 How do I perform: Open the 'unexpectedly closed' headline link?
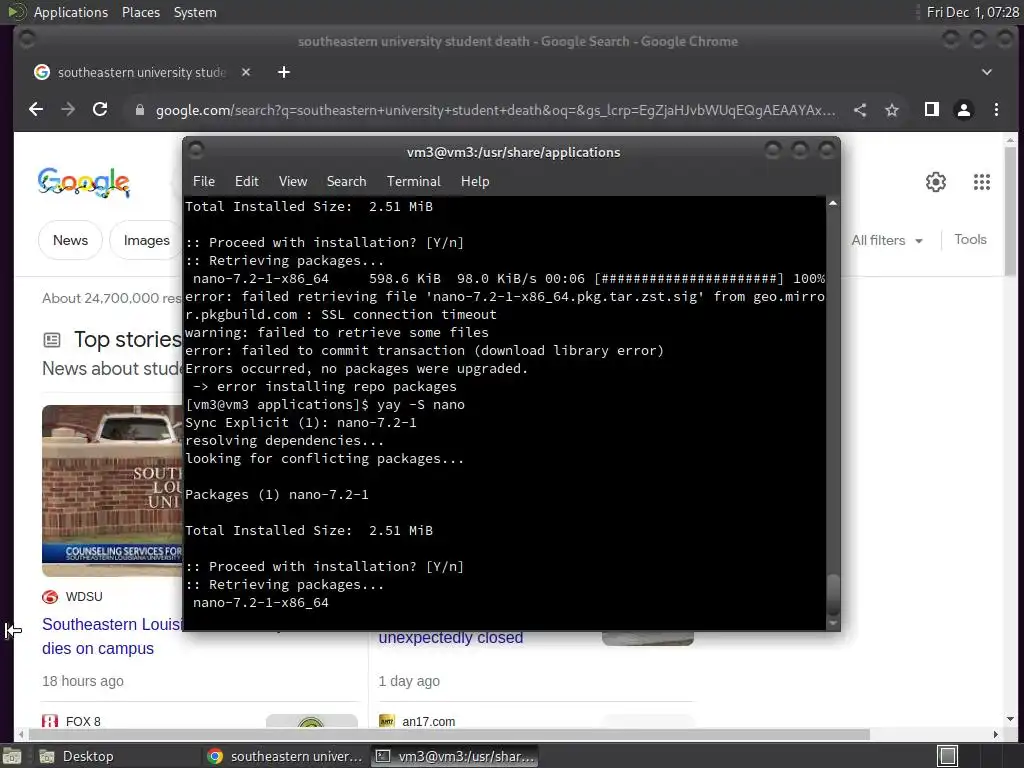[451, 638]
